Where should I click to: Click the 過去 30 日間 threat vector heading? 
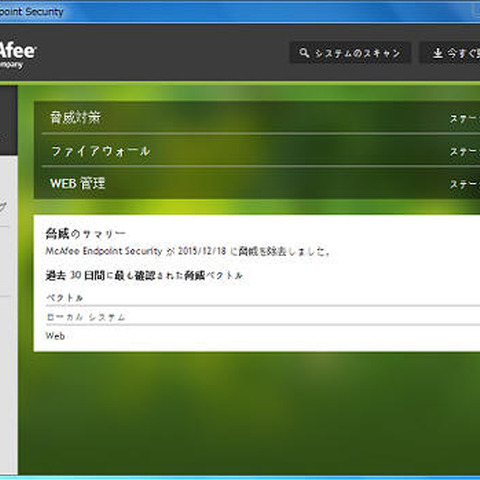click(144, 275)
